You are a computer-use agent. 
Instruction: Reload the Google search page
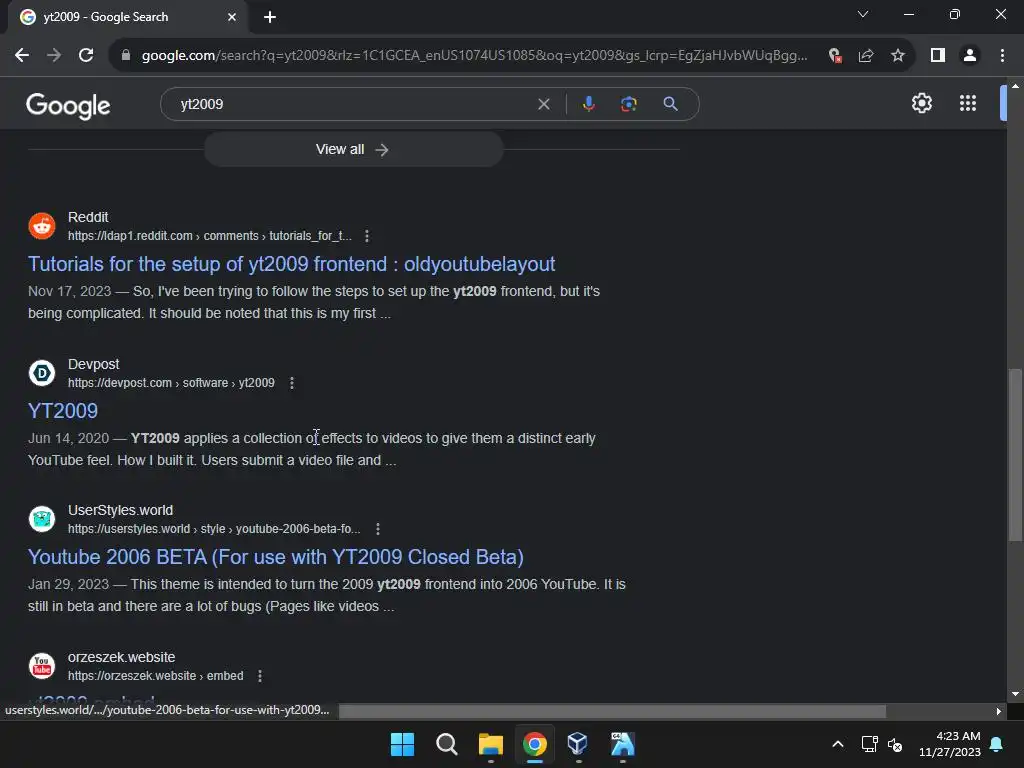[x=86, y=56]
